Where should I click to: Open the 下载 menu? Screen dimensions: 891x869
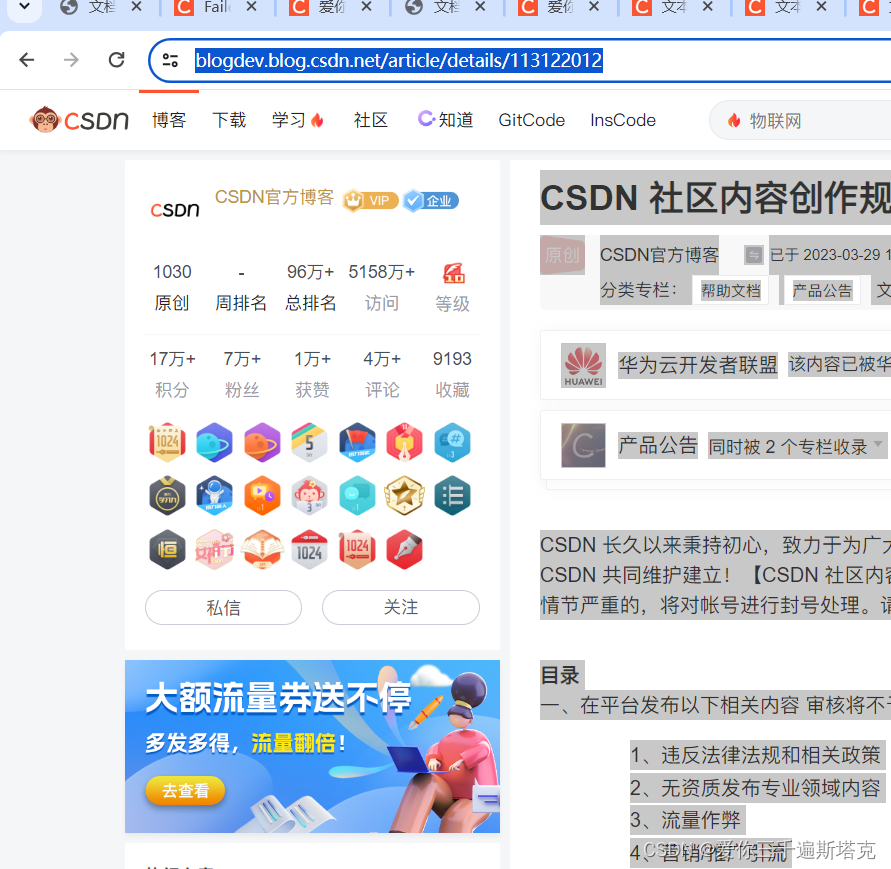click(230, 120)
